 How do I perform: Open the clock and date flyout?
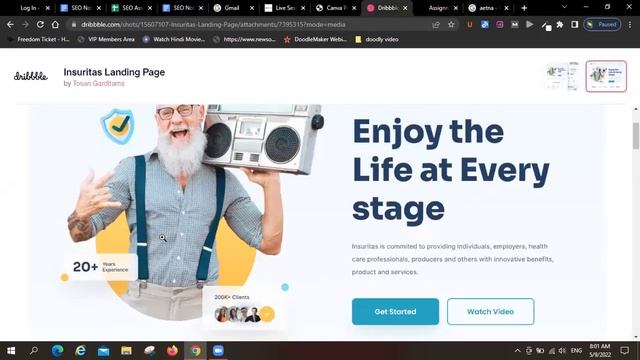tap(600, 351)
